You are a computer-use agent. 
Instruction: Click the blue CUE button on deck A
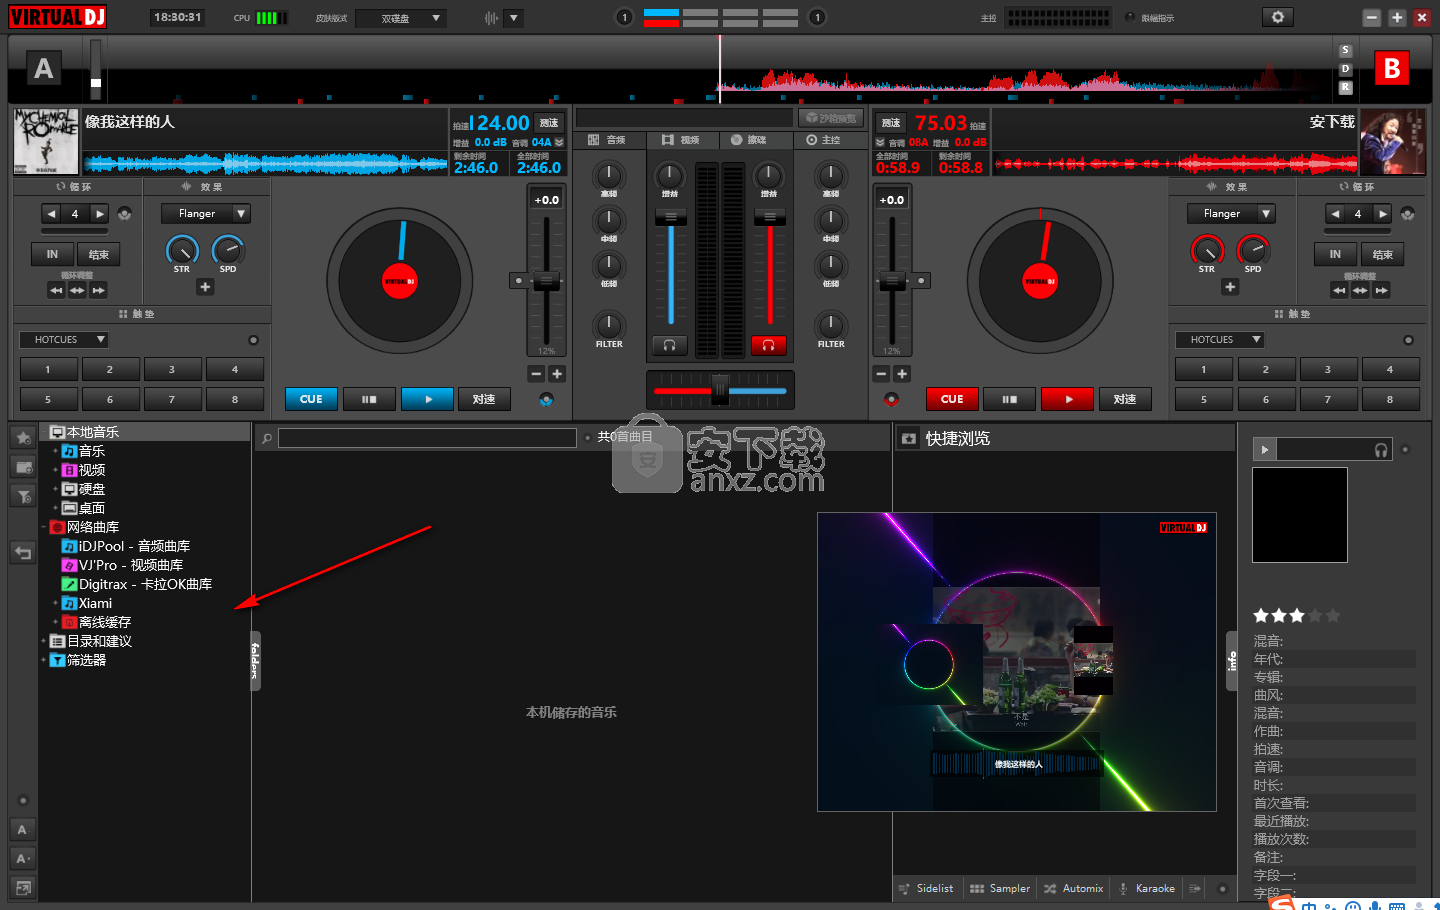tap(311, 399)
